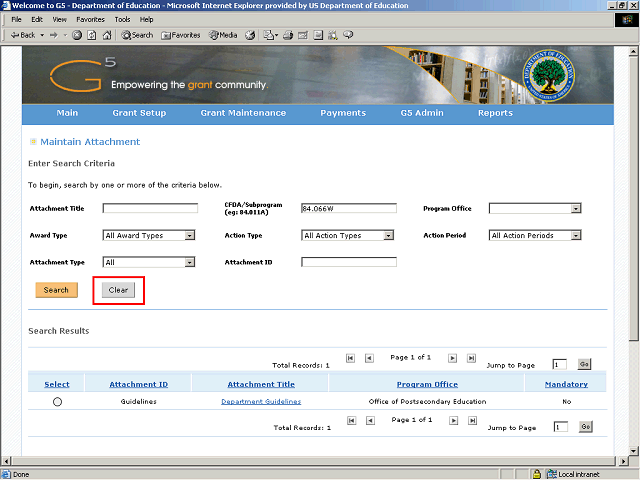Open the Main navigation tab

point(67,113)
